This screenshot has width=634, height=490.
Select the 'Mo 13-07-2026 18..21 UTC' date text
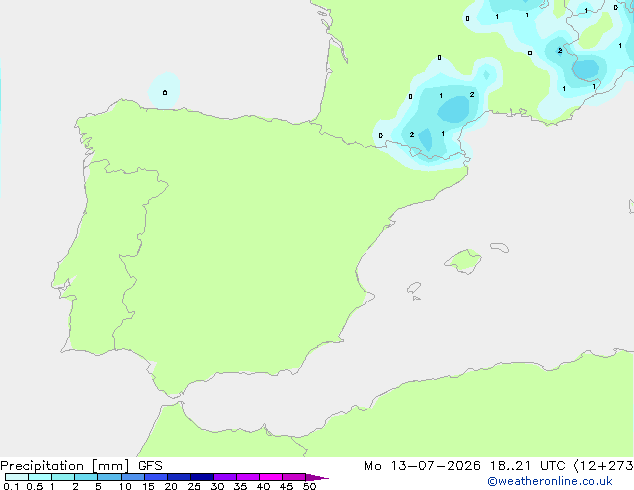tap(465, 466)
